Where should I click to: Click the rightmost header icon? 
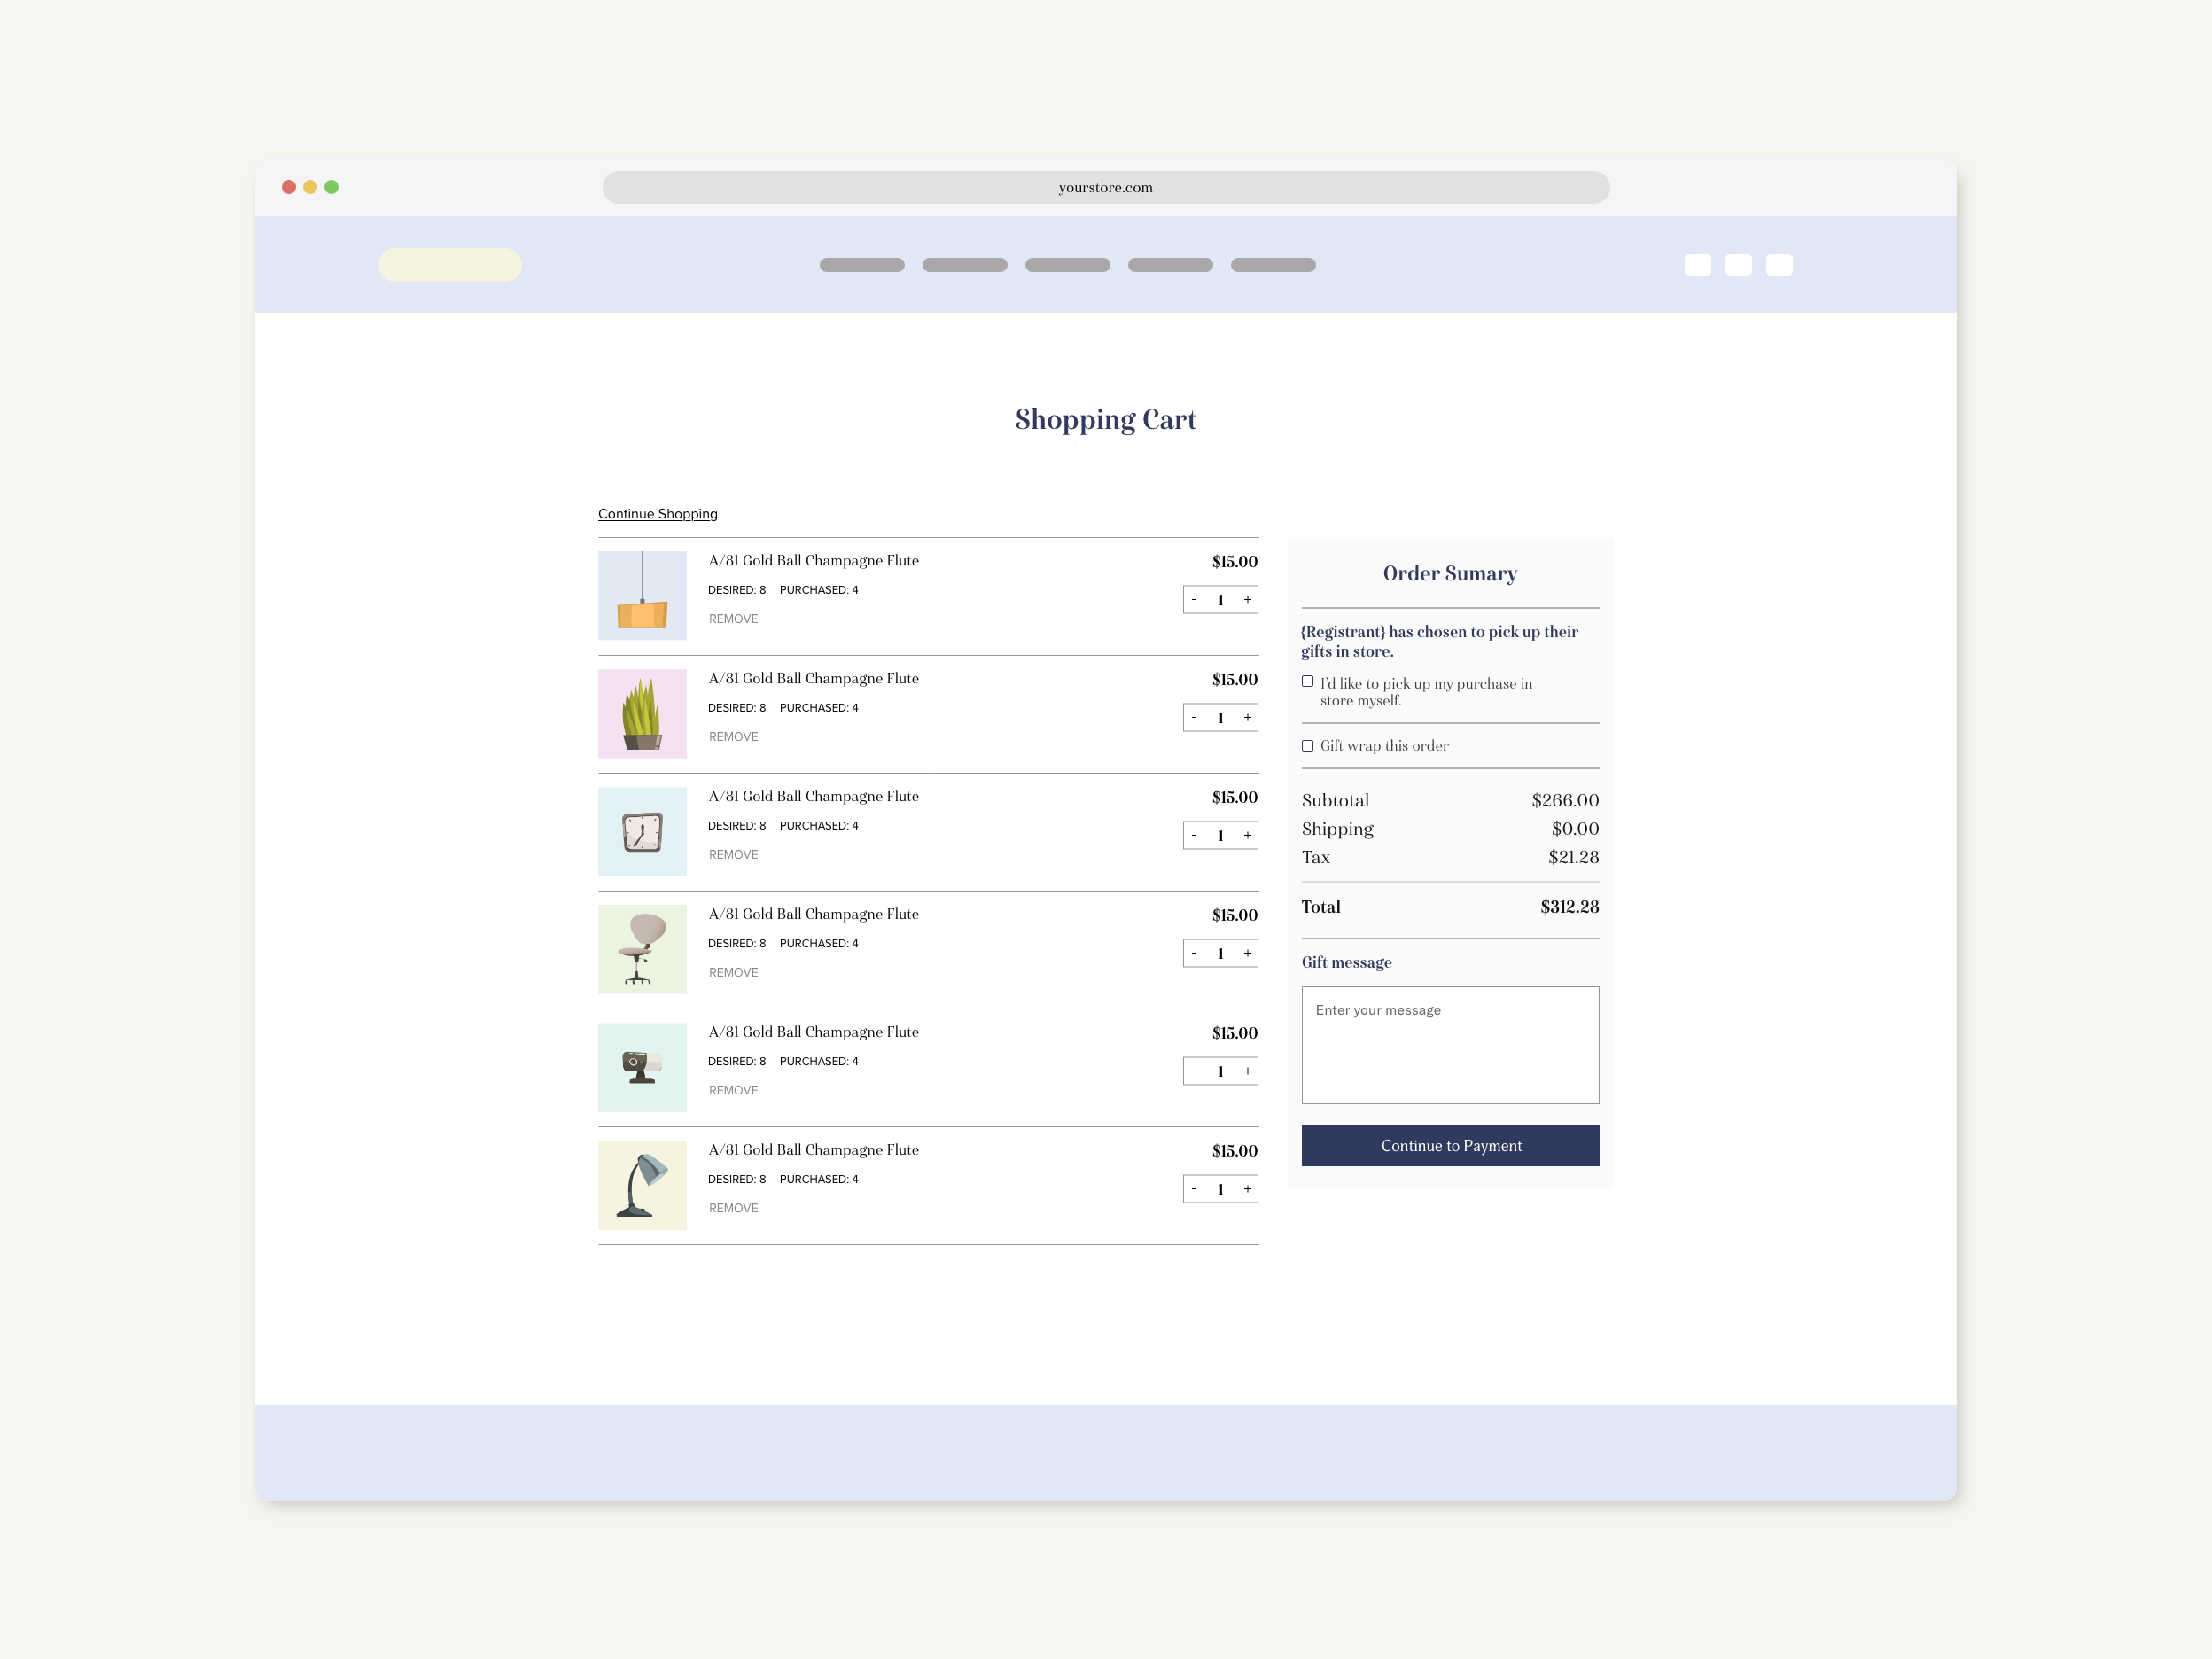1779,264
